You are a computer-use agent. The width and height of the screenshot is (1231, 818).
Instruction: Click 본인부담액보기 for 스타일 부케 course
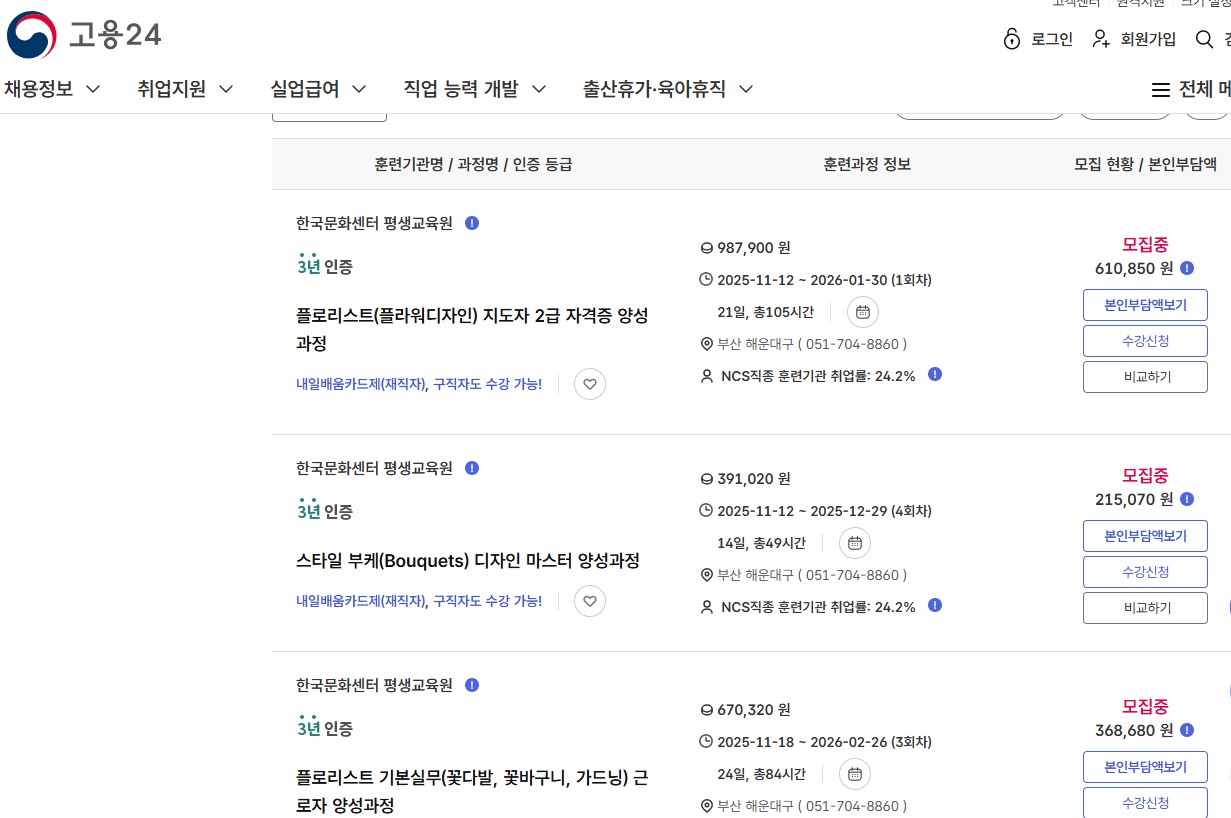click(x=1145, y=536)
